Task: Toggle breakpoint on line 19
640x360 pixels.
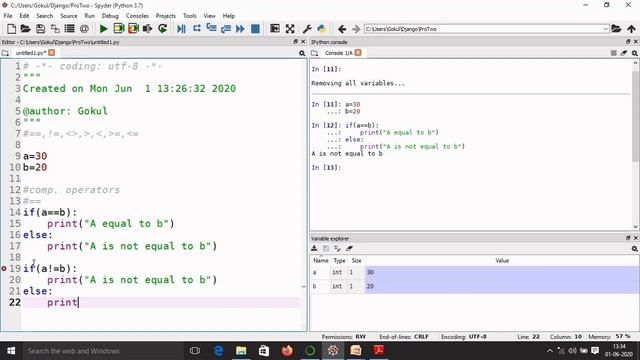Action: point(4,268)
